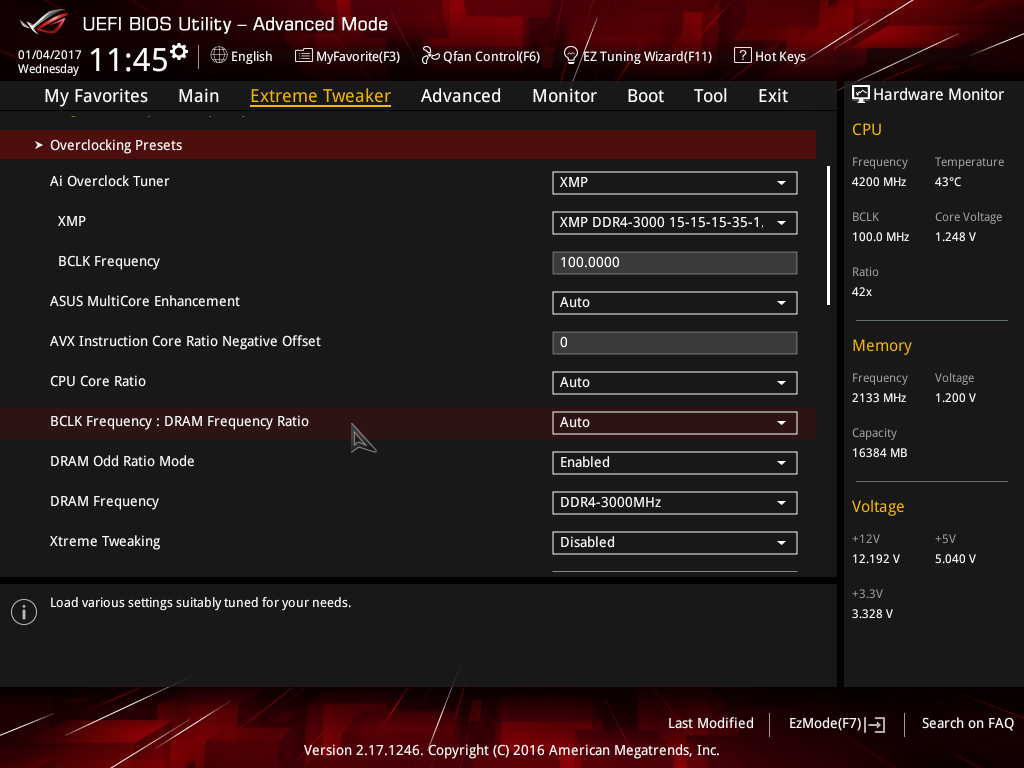
Task: Click the BCLK Frequency input field
Action: coord(675,263)
